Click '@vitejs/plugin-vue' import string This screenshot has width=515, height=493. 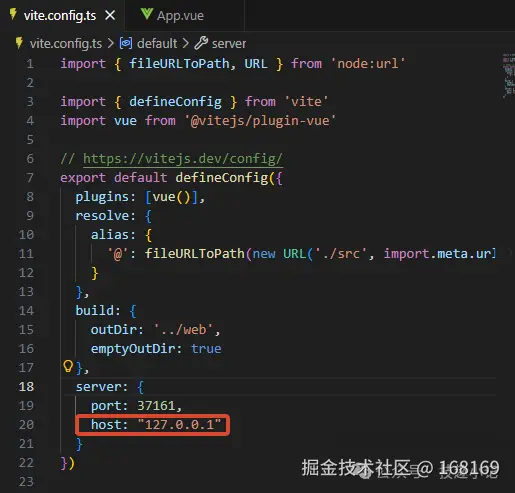tap(260, 121)
